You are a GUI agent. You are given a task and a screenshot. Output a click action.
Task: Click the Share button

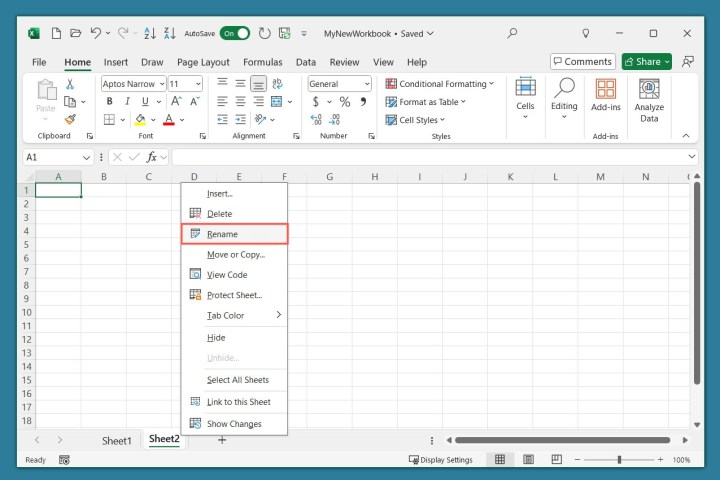coord(646,62)
